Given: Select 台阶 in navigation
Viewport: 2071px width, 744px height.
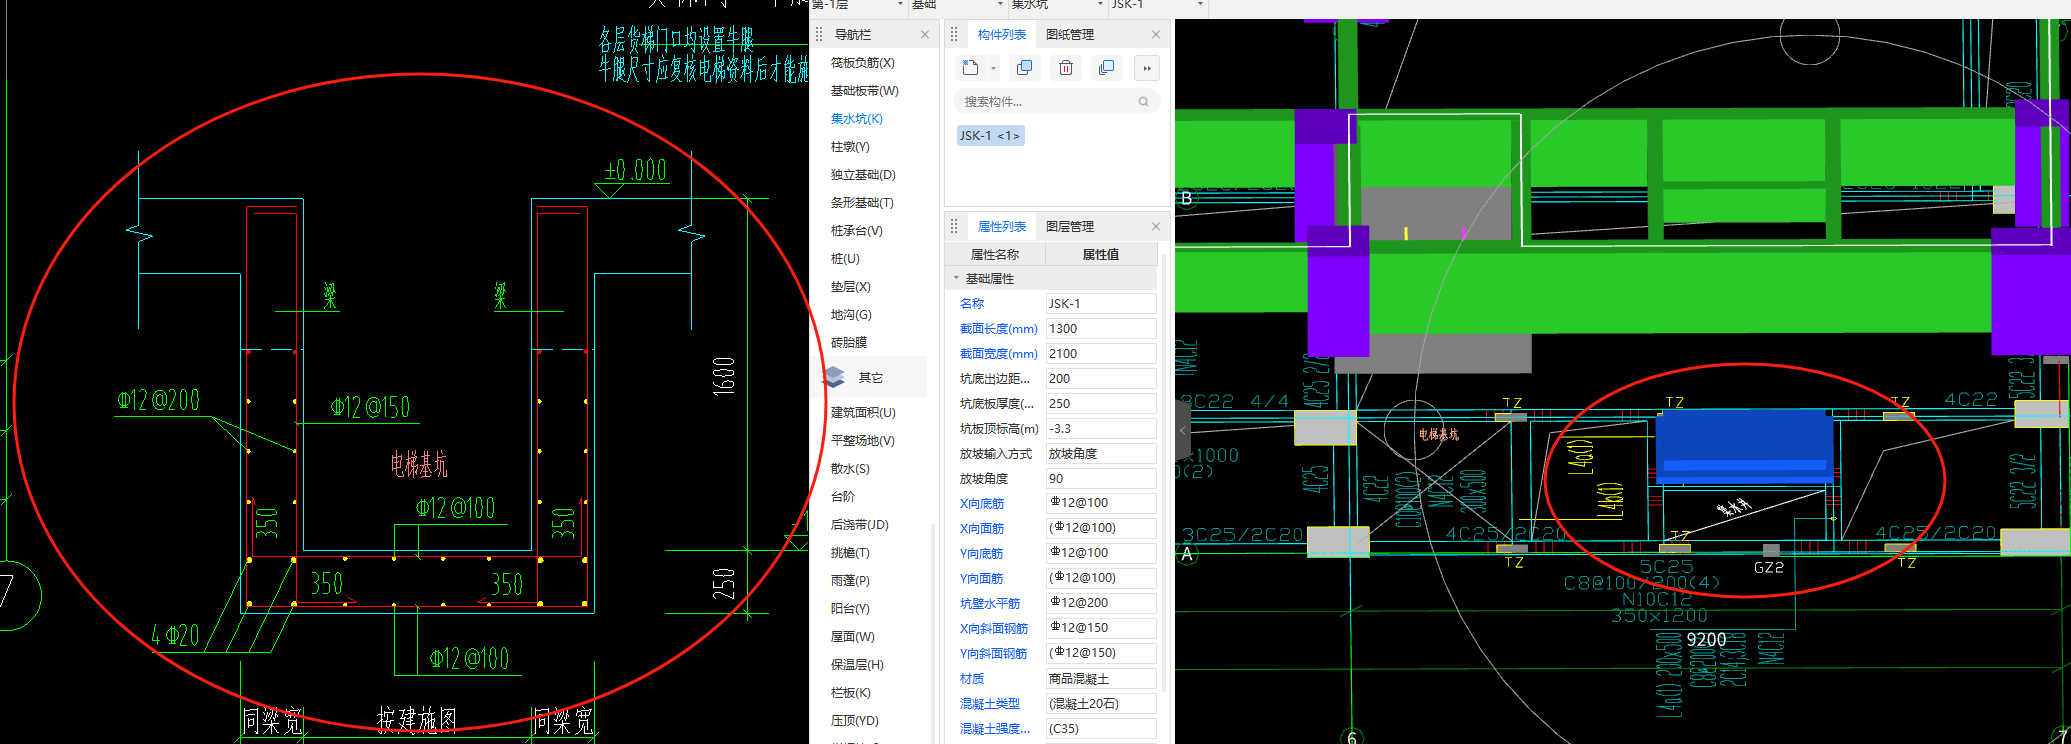Looking at the screenshot, I should (843, 496).
